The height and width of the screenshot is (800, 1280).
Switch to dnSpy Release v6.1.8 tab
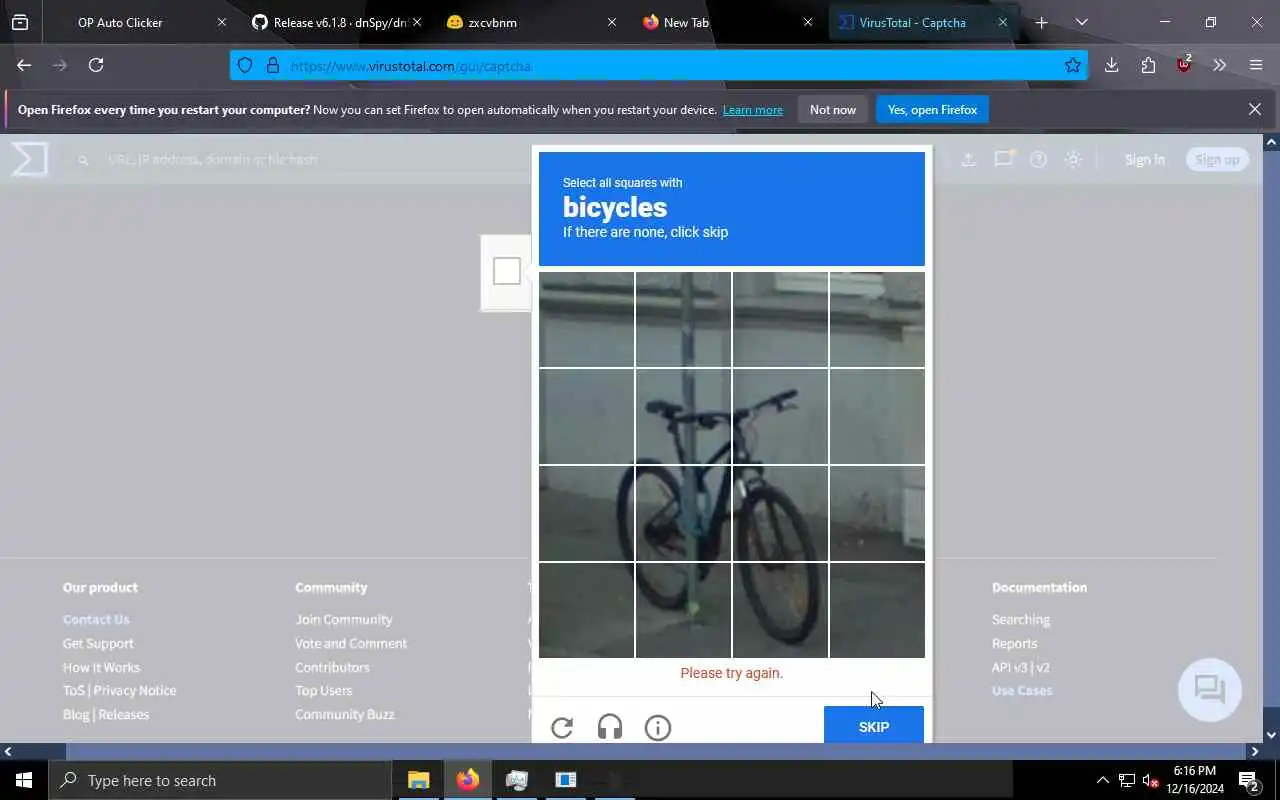[335, 22]
